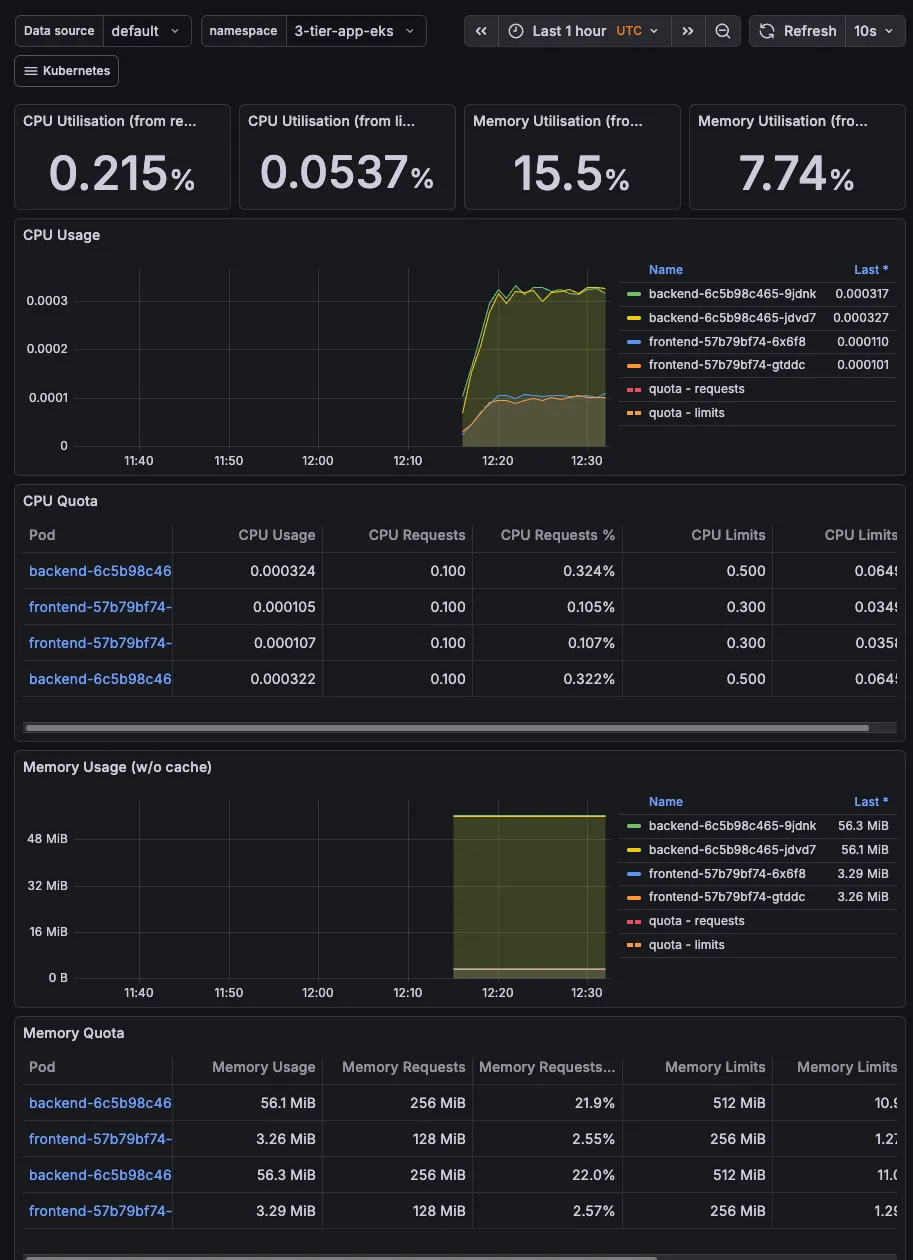Screen dimensions: 913x1260
Task: Open first backend pod link in CPU Quota
Action: point(100,571)
